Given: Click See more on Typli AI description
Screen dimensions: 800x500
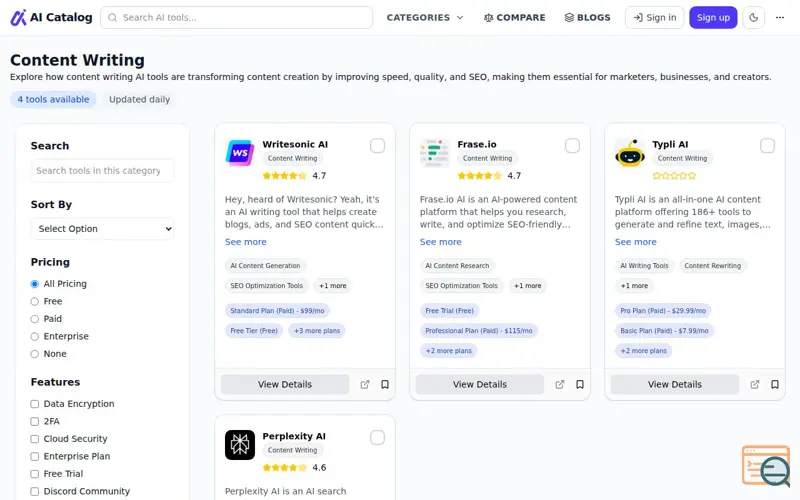Looking at the screenshot, I should [x=635, y=242].
